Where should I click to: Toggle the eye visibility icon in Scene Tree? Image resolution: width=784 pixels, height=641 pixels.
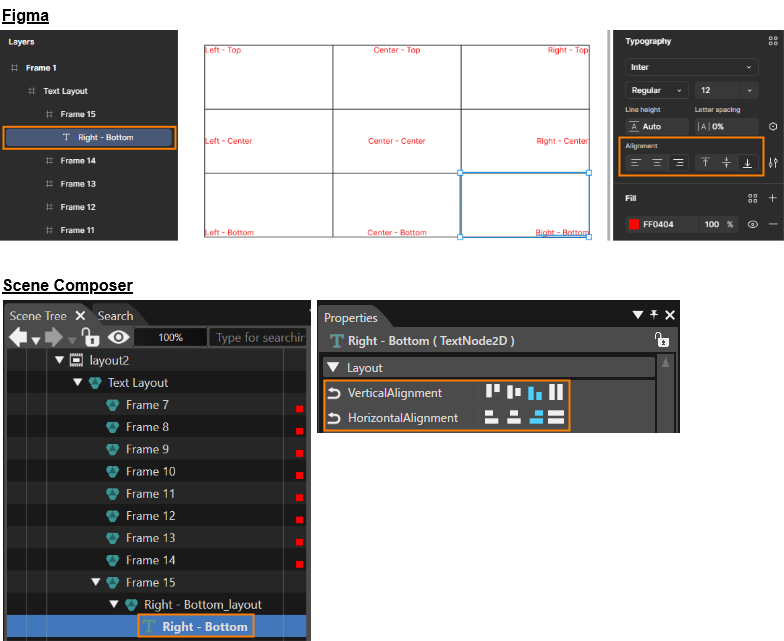coord(118,337)
